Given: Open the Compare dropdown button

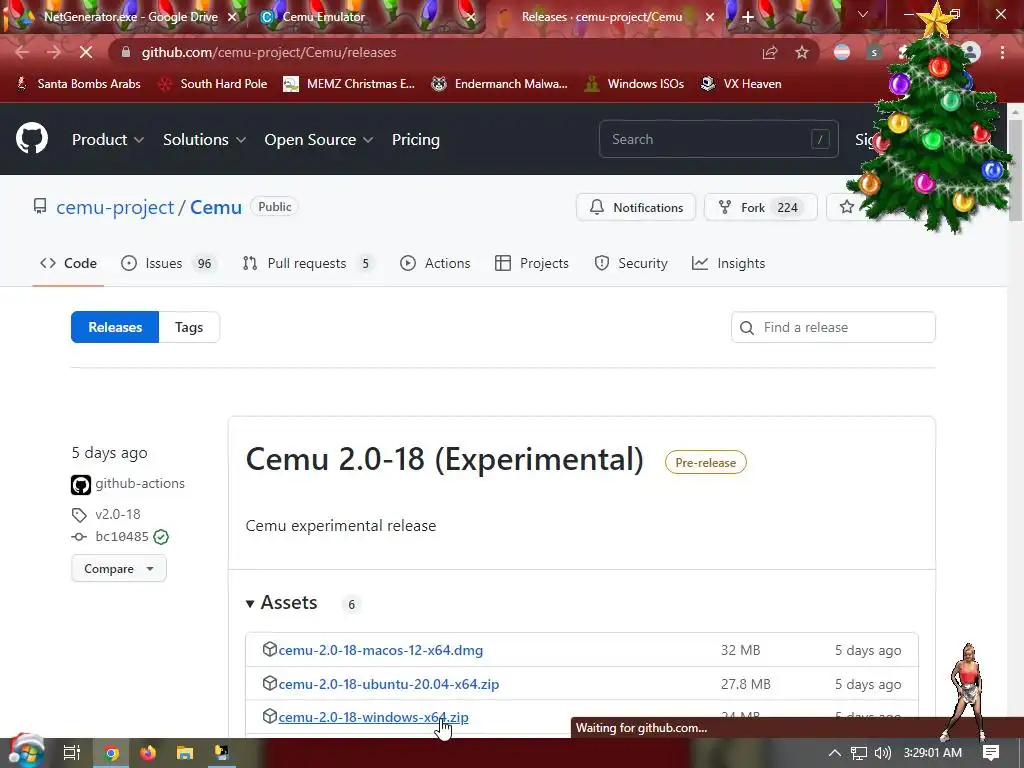Looking at the screenshot, I should [x=119, y=569].
